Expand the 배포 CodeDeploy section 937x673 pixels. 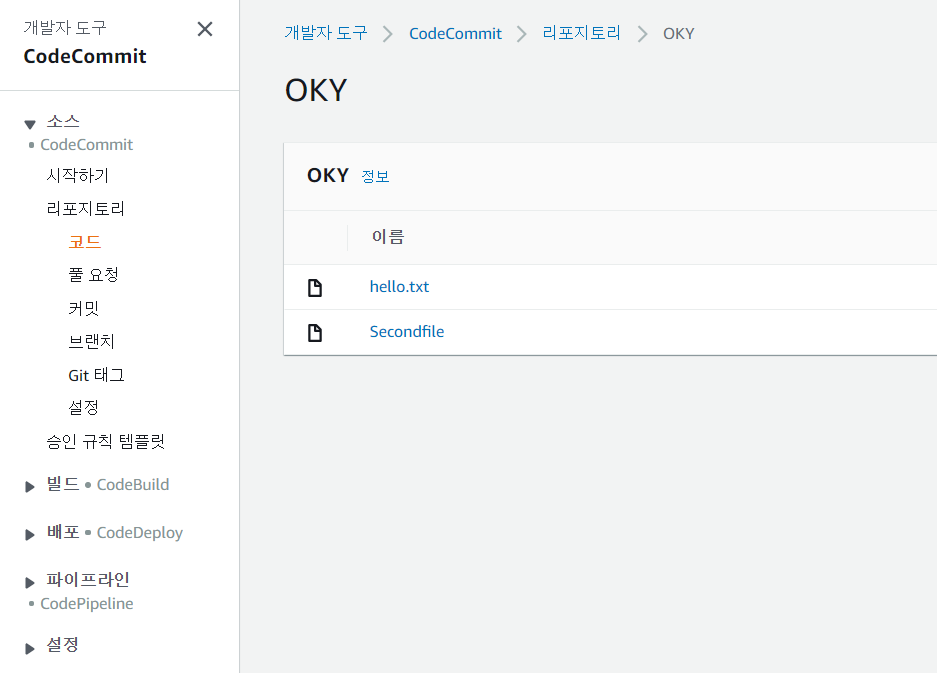coord(29,534)
